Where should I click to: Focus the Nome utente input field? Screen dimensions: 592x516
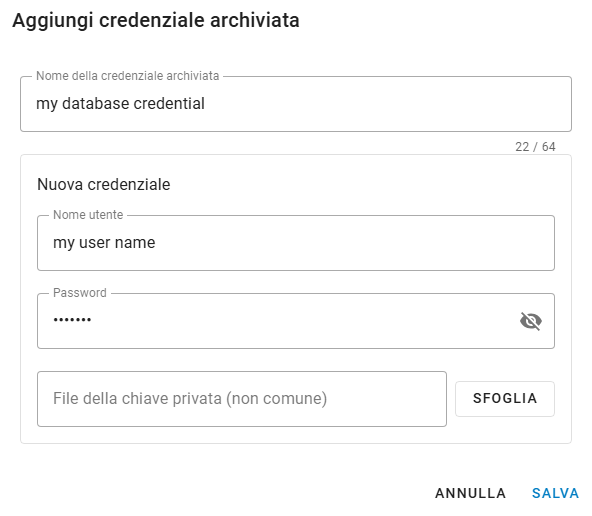296,243
